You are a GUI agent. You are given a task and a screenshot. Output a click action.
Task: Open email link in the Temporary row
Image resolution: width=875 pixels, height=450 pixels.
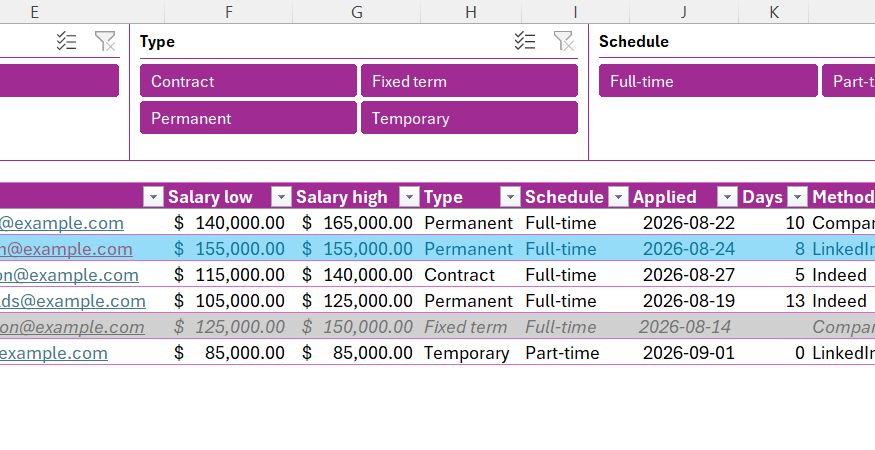[x=54, y=353]
